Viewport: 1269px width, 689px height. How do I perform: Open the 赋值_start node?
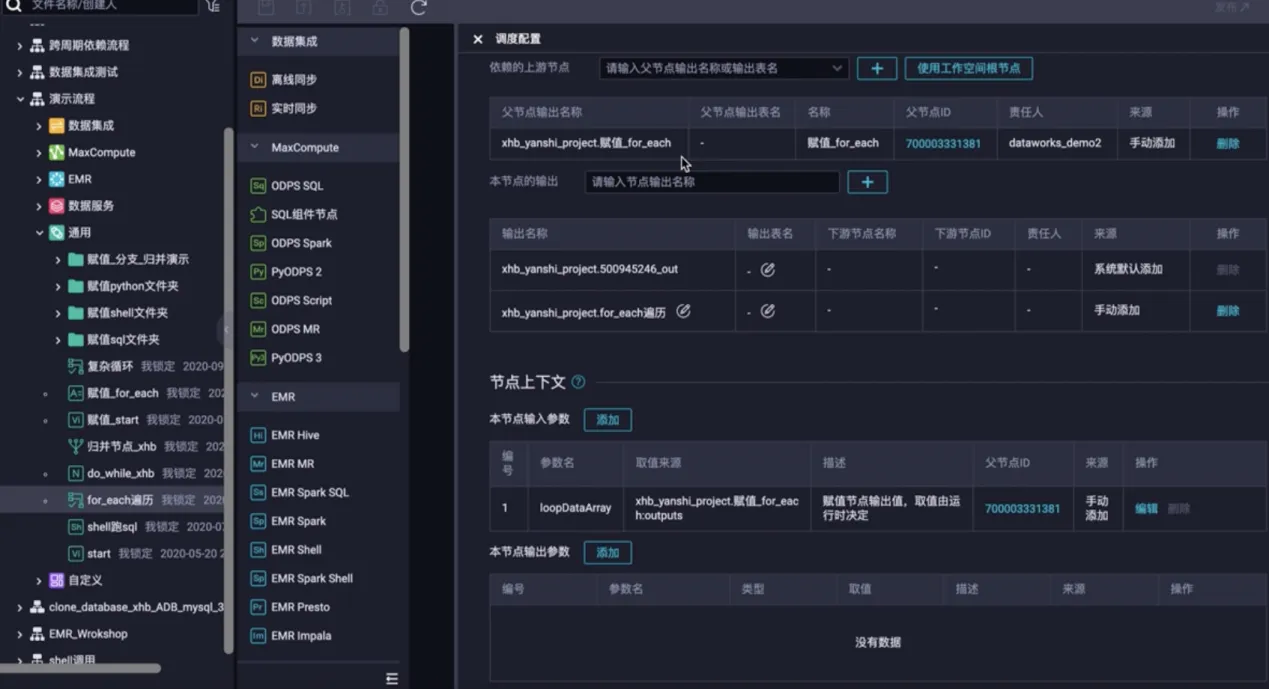click(x=113, y=420)
